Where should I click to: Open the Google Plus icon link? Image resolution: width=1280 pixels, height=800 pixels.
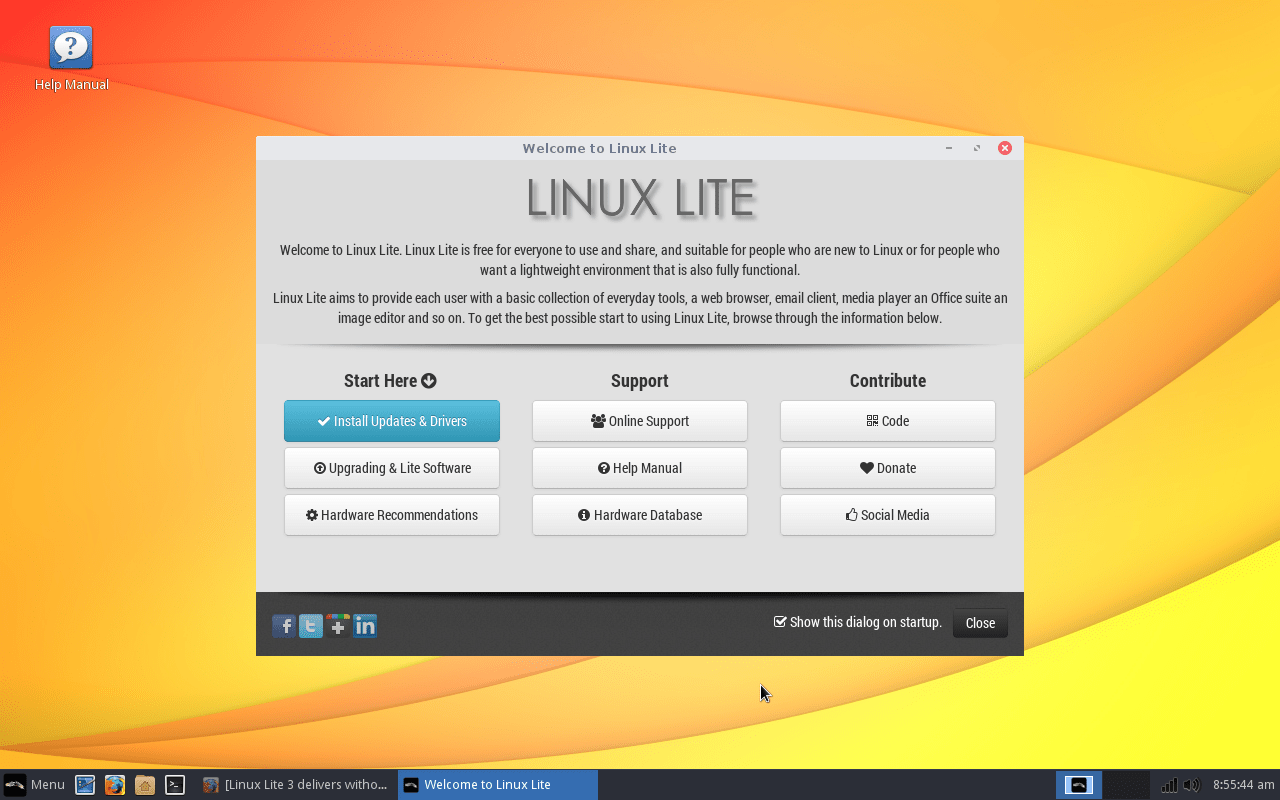click(338, 626)
